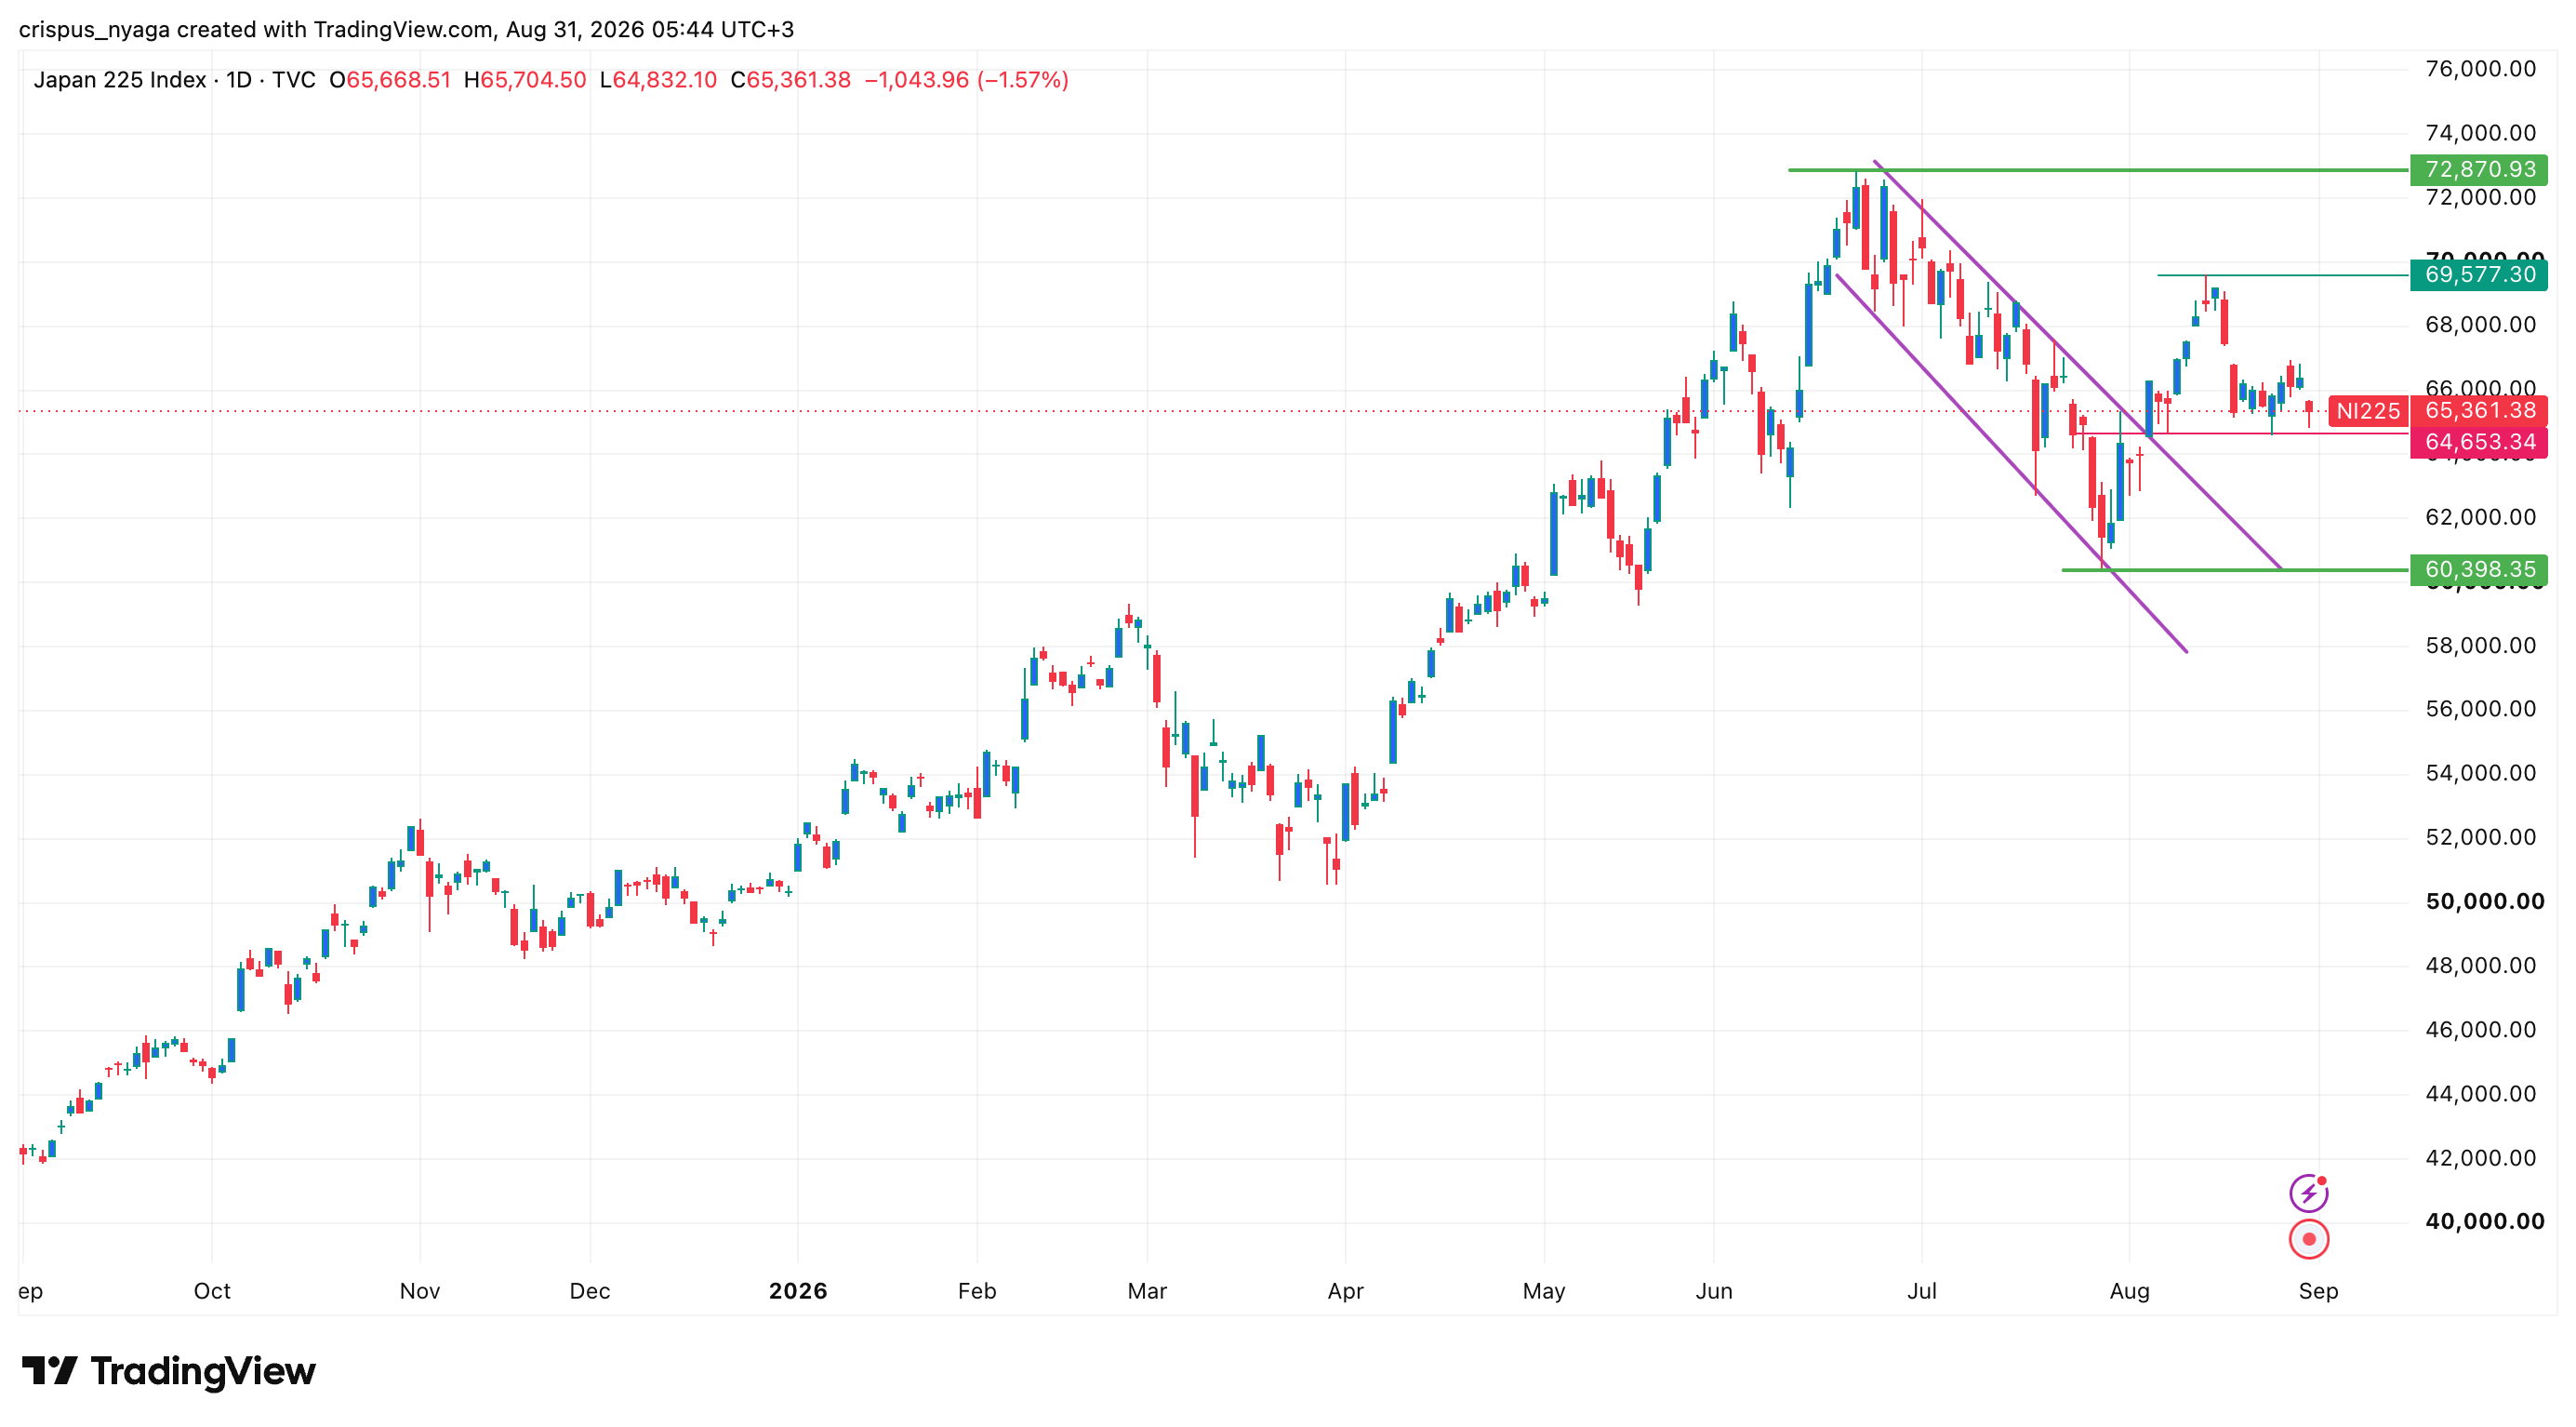Click the 1D interval label
The image size is (2576, 1427).
(239, 80)
